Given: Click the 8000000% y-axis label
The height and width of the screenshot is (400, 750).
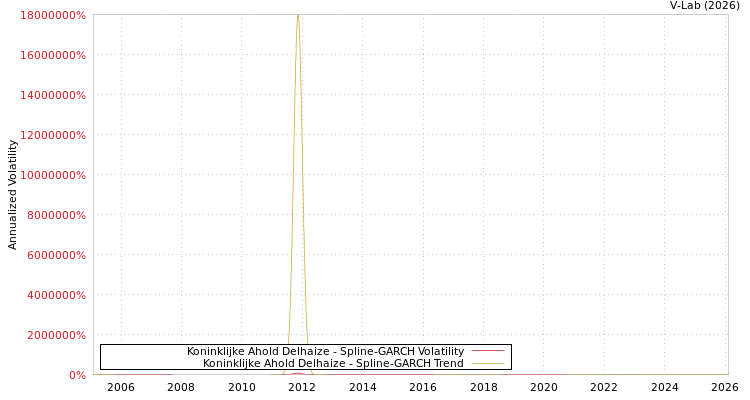Looking at the screenshot, I should click(56, 215).
